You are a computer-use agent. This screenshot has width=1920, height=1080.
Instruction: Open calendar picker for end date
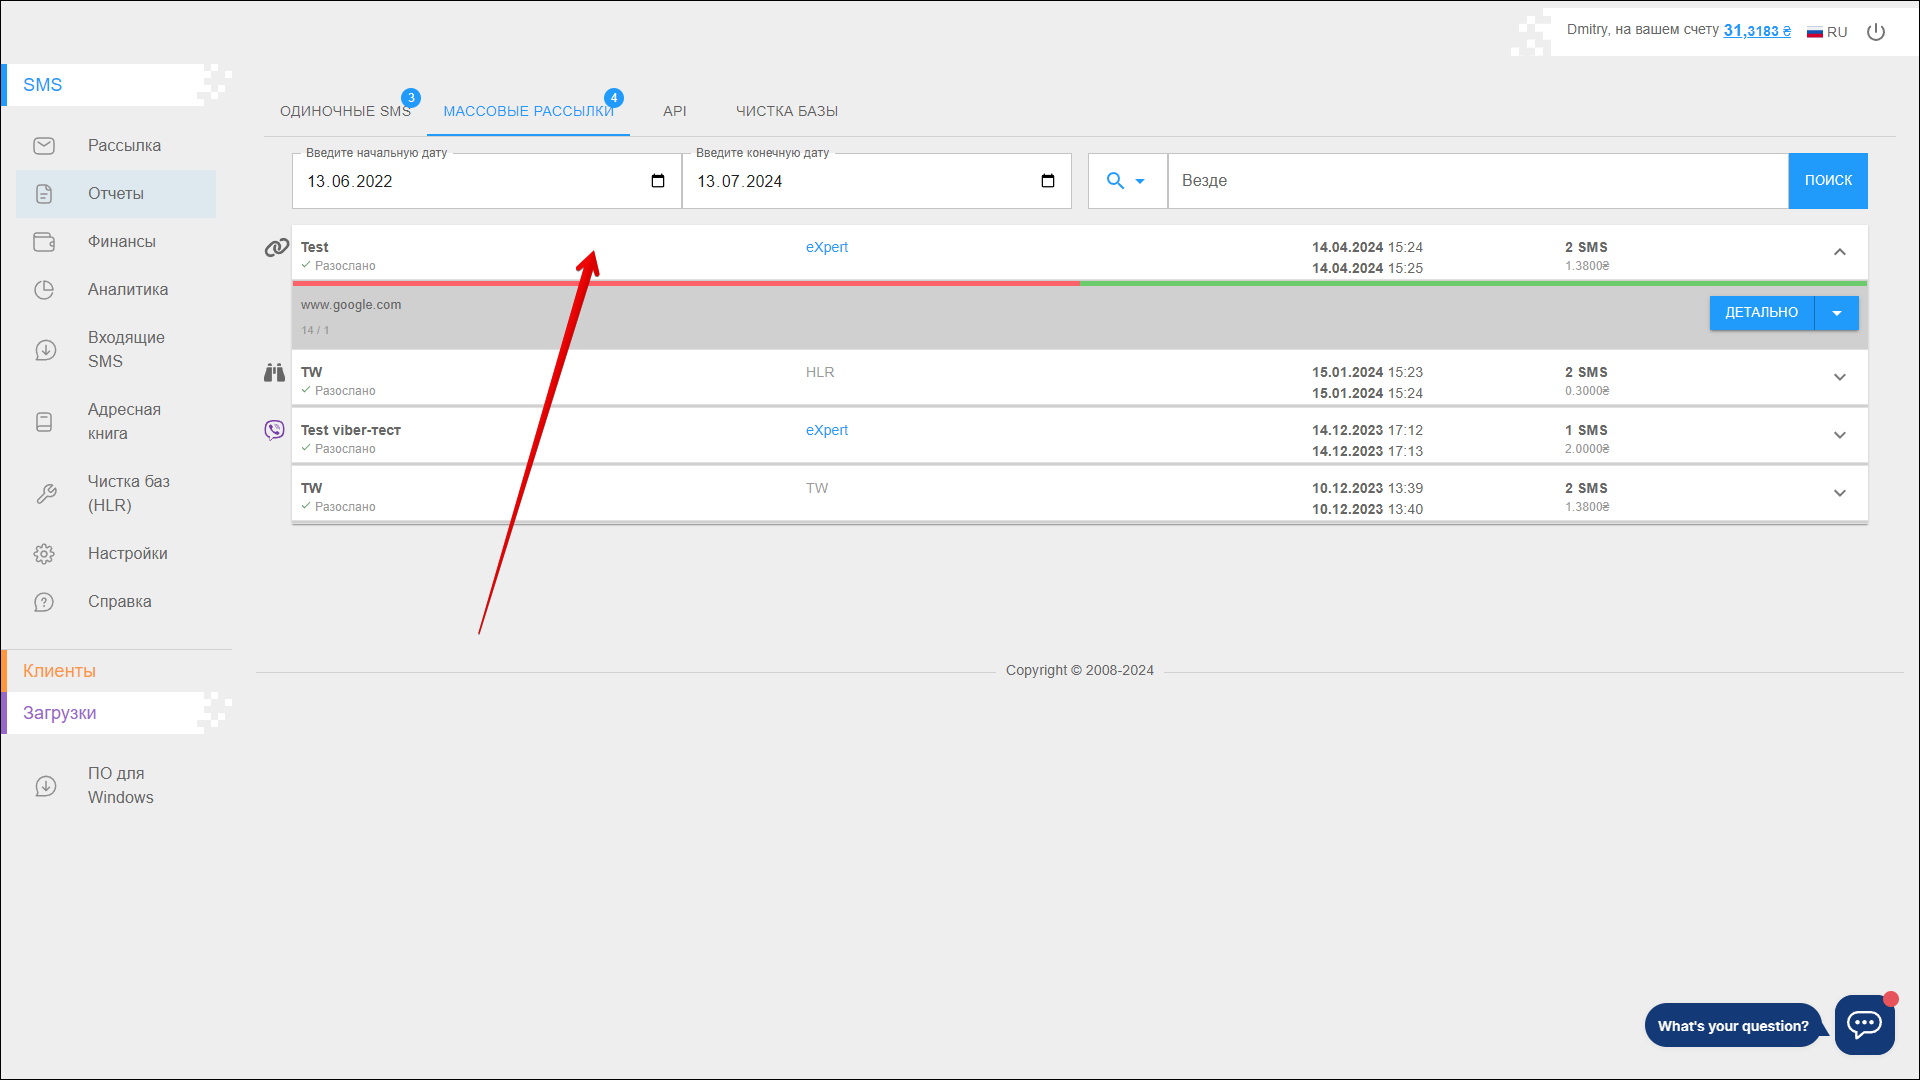(x=1048, y=181)
